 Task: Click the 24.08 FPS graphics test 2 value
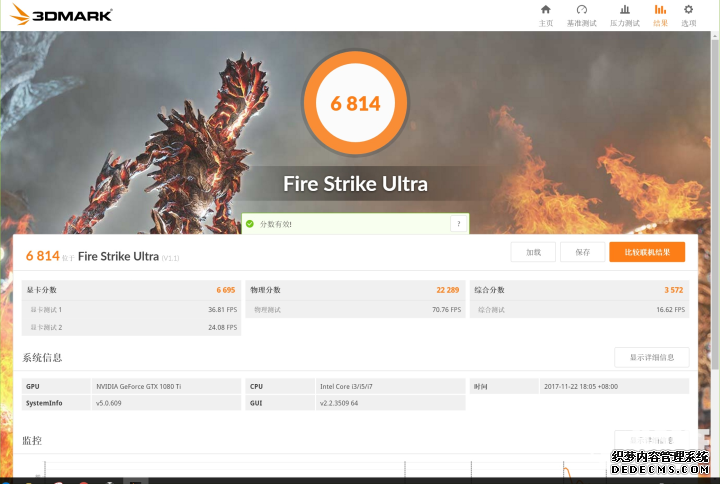pos(223,327)
